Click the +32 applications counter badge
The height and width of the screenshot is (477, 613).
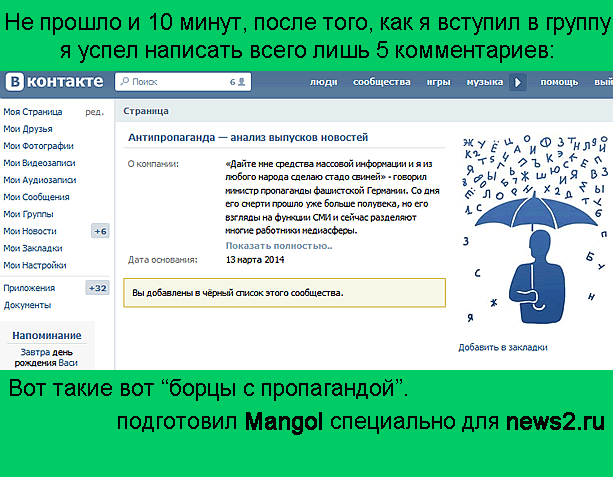point(97,288)
